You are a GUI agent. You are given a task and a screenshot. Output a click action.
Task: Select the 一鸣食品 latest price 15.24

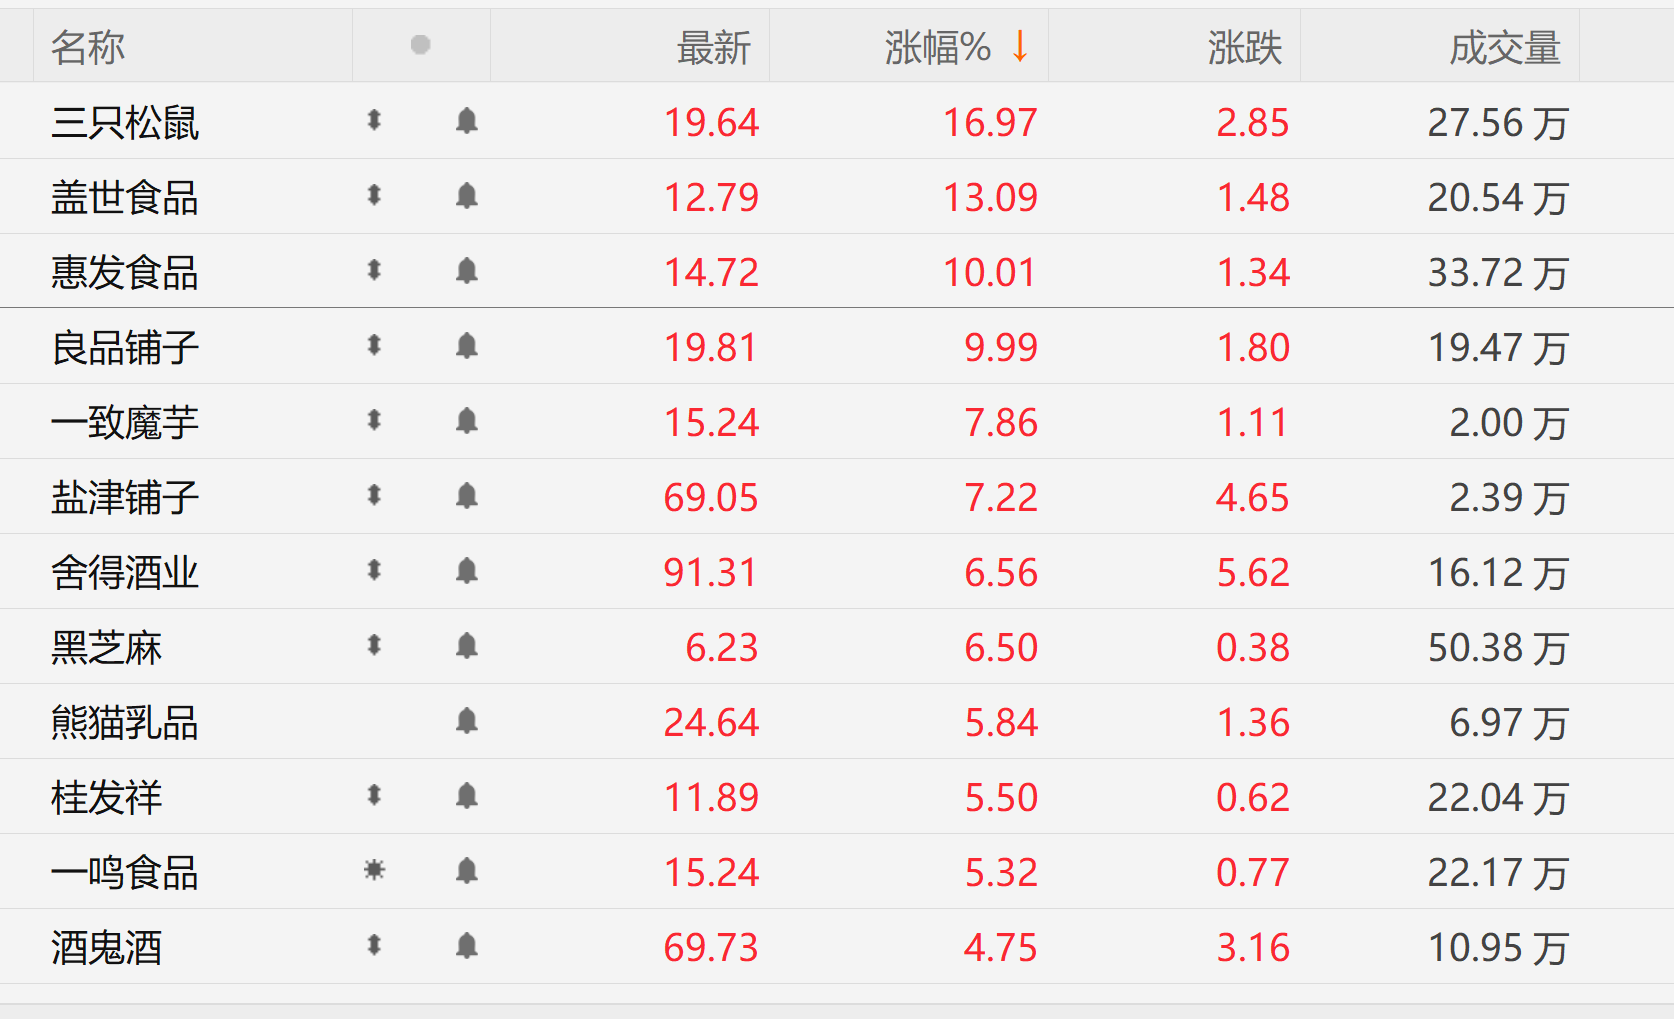pos(711,872)
